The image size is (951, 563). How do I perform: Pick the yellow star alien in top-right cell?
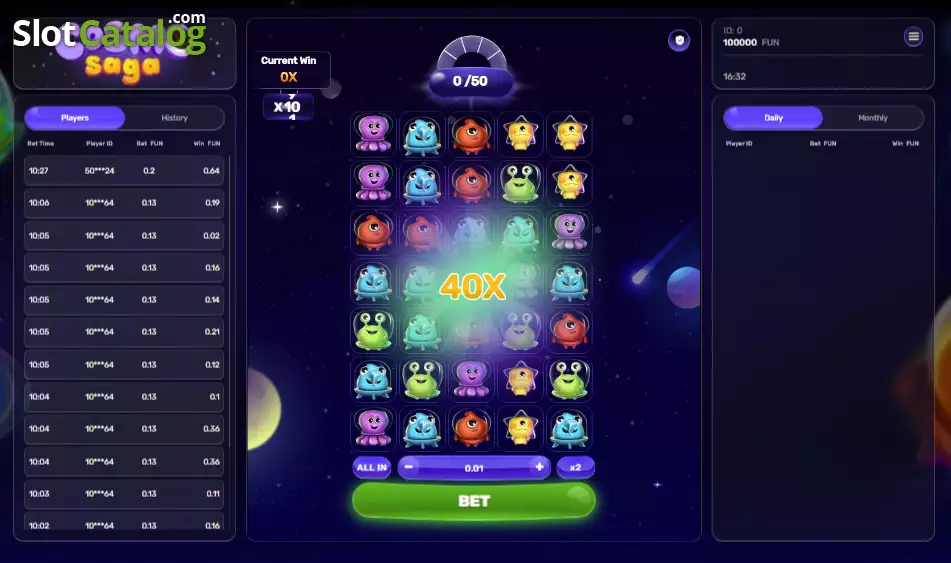(569, 133)
